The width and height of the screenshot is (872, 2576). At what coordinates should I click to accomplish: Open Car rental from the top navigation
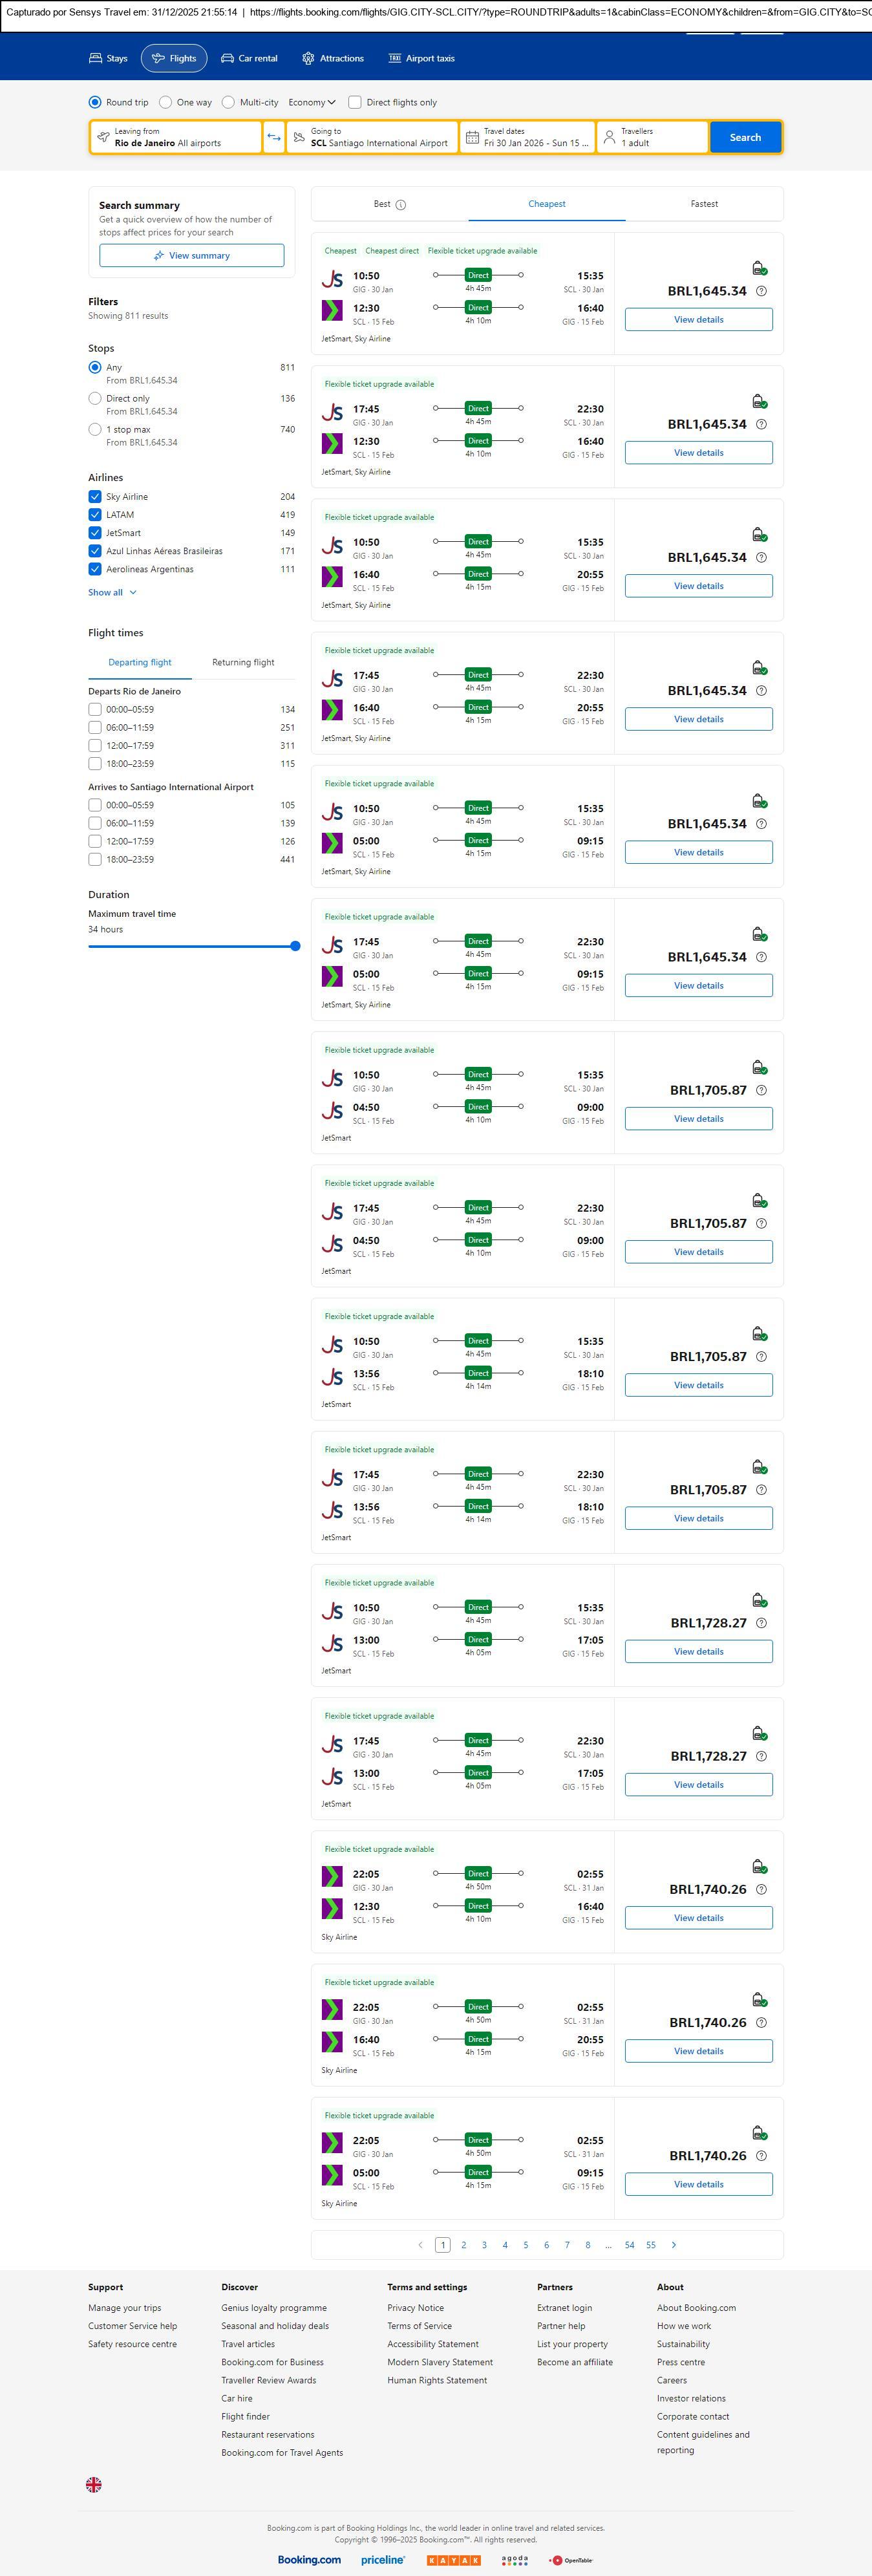[x=249, y=59]
